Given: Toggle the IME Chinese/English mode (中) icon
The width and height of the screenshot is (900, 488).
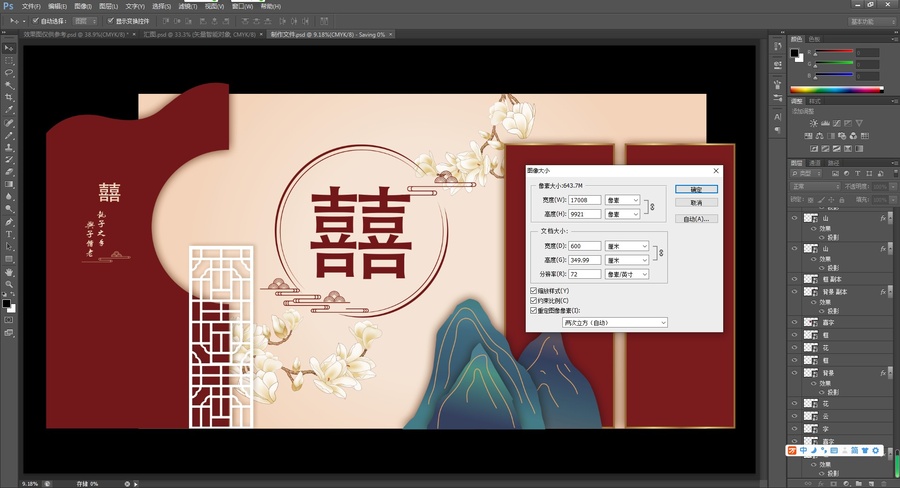Looking at the screenshot, I should [x=803, y=450].
